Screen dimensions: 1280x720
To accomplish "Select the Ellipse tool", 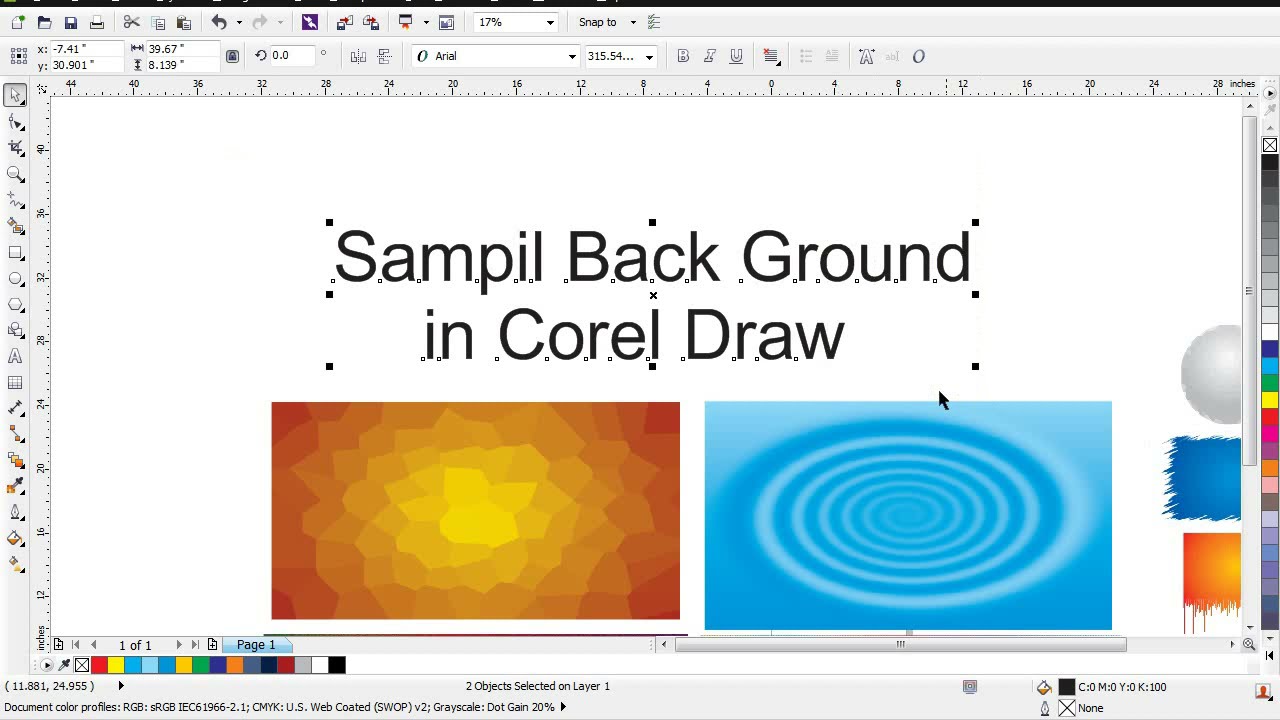I will [x=15, y=279].
